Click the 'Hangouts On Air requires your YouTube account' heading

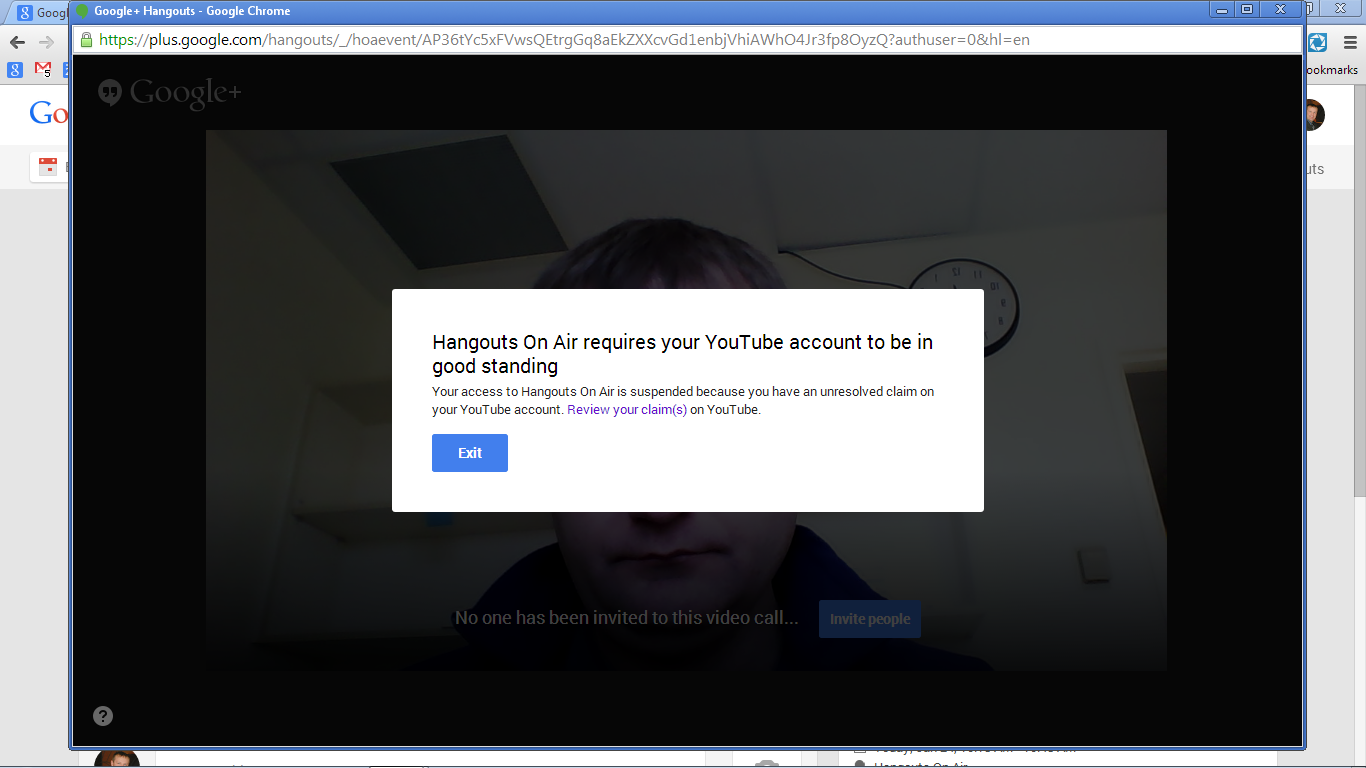coord(682,354)
